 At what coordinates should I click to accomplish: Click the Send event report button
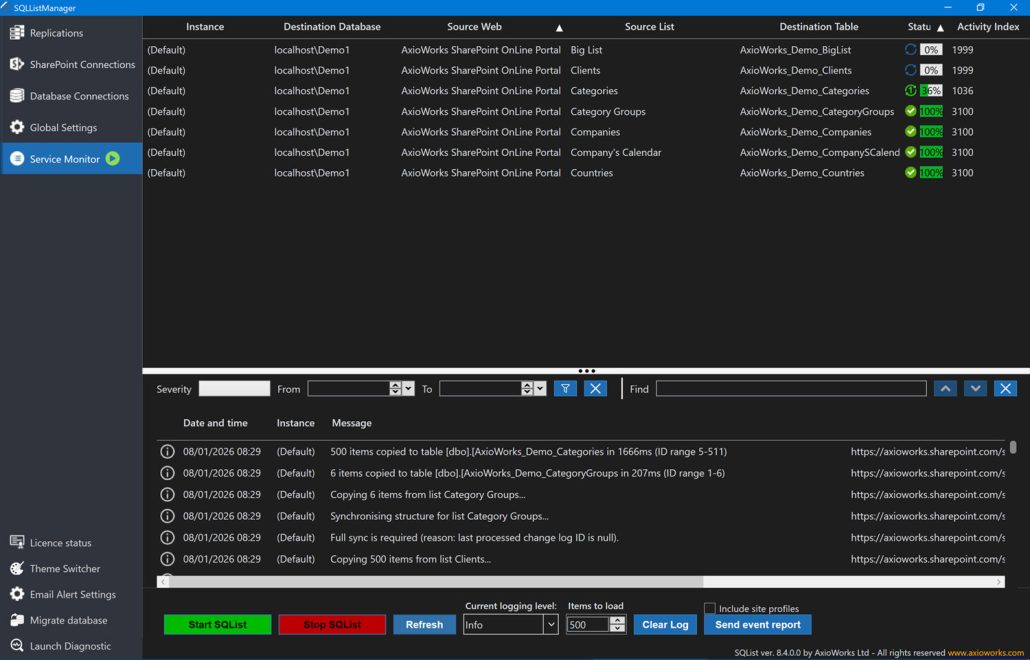(757, 625)
